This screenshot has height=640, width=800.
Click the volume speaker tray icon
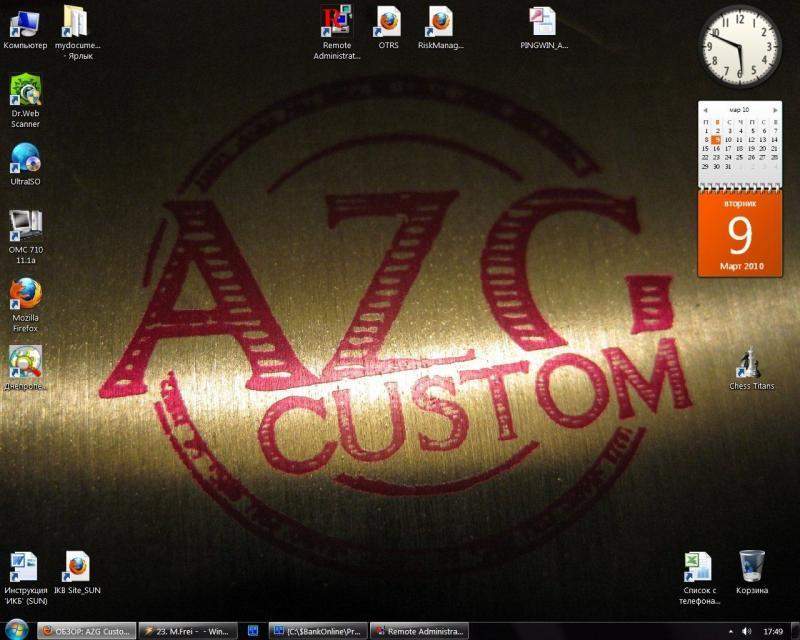tap(746, 631)
